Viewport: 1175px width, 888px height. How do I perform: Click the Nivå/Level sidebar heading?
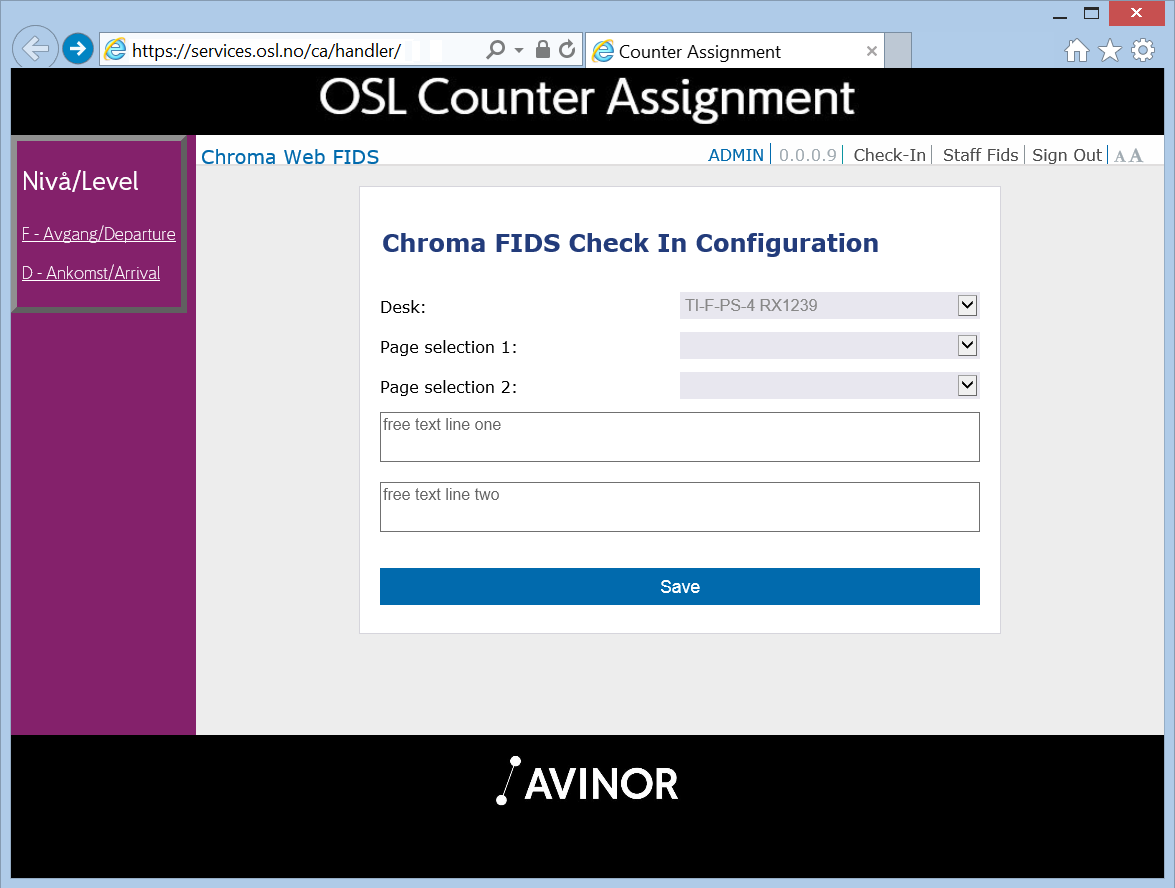[x=80, y=181]
